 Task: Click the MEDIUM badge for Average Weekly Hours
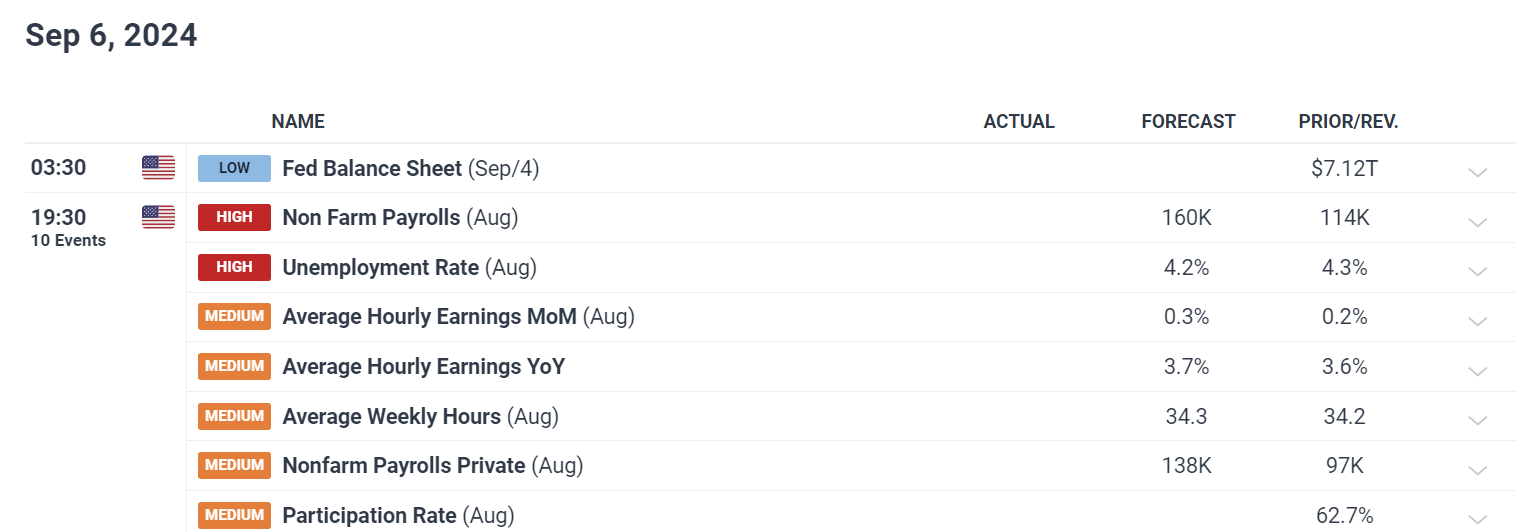point(234,416)
